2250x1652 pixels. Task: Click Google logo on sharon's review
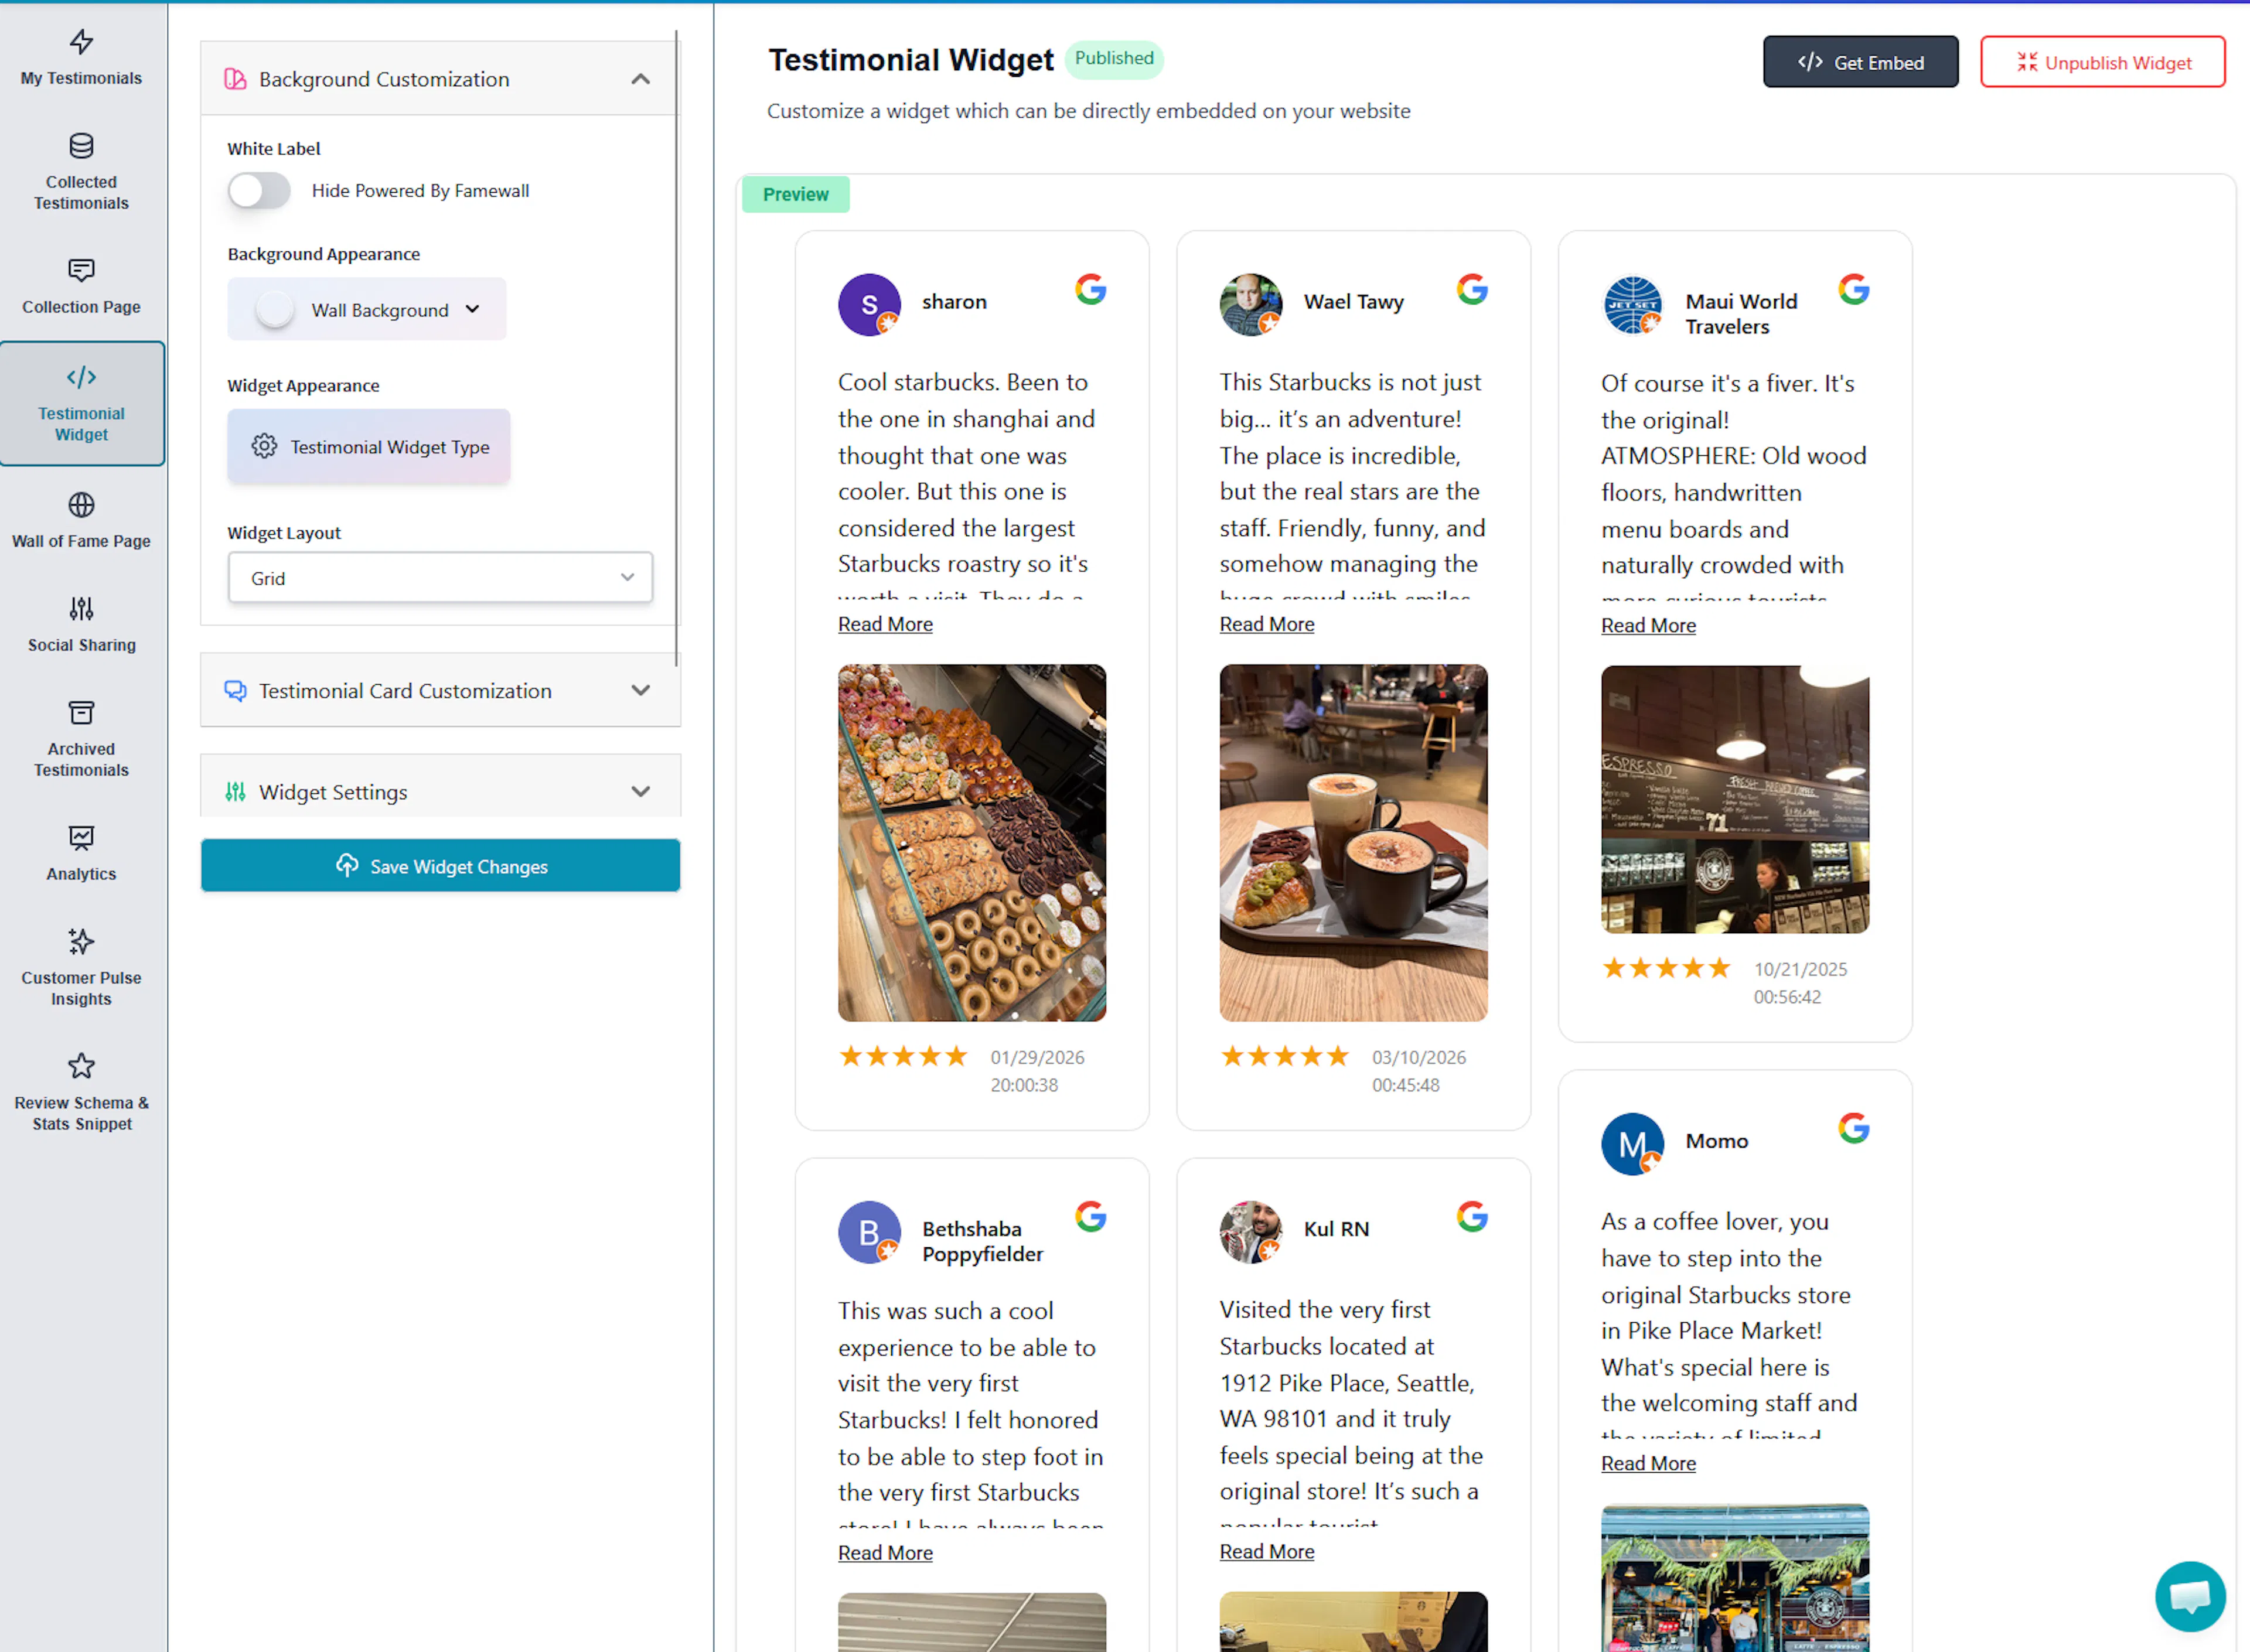click(1090, 290)
